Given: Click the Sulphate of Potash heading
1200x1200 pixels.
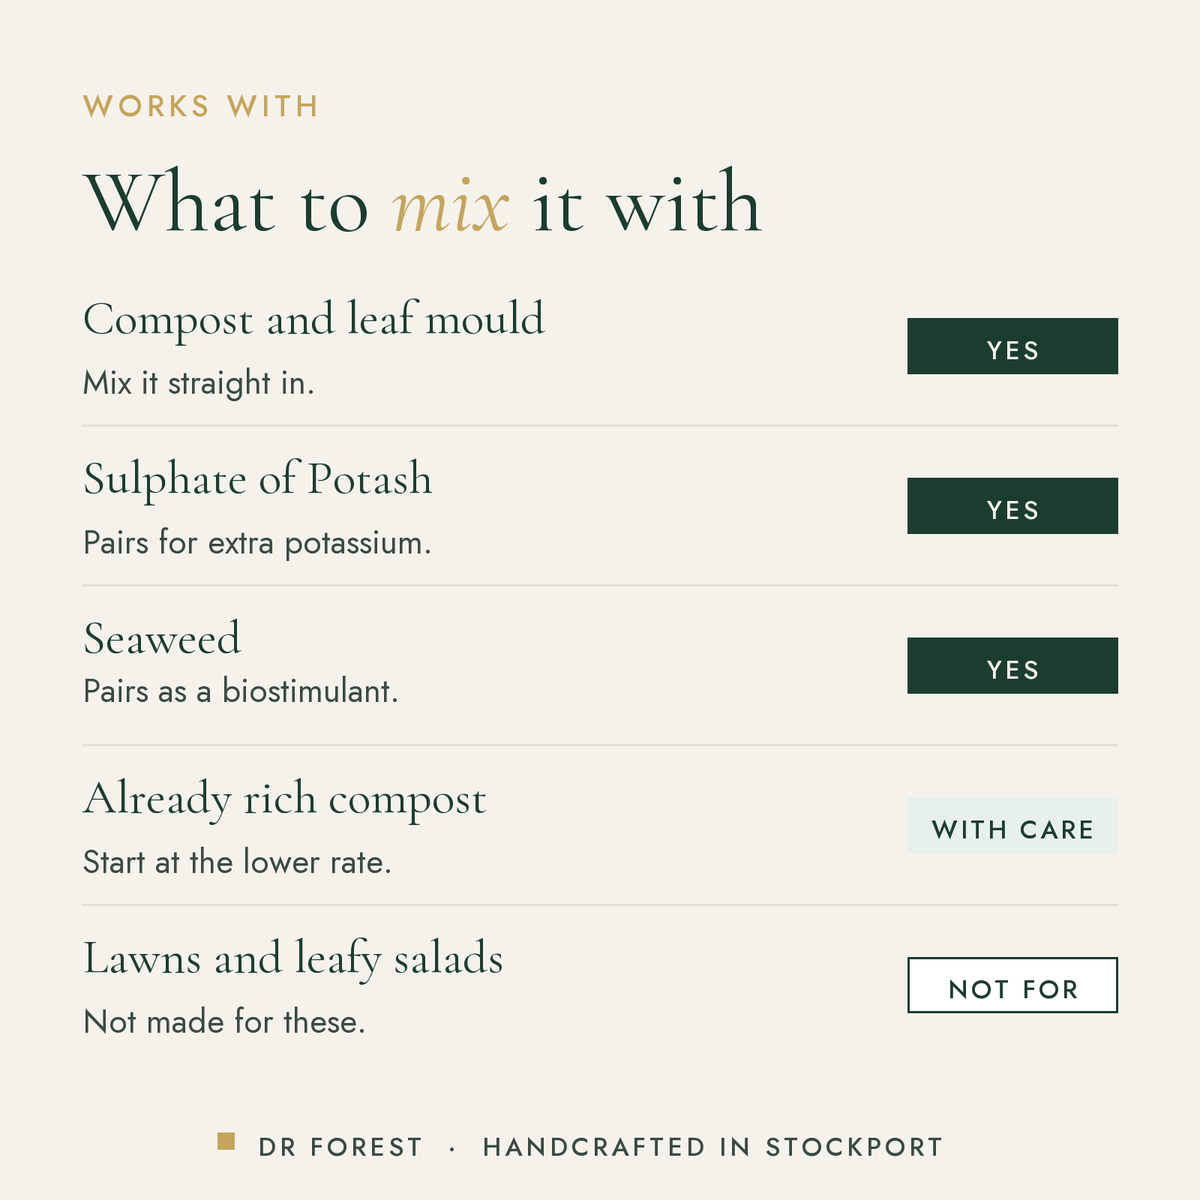Looking at the screenshot, I should (x=258, y=480).
